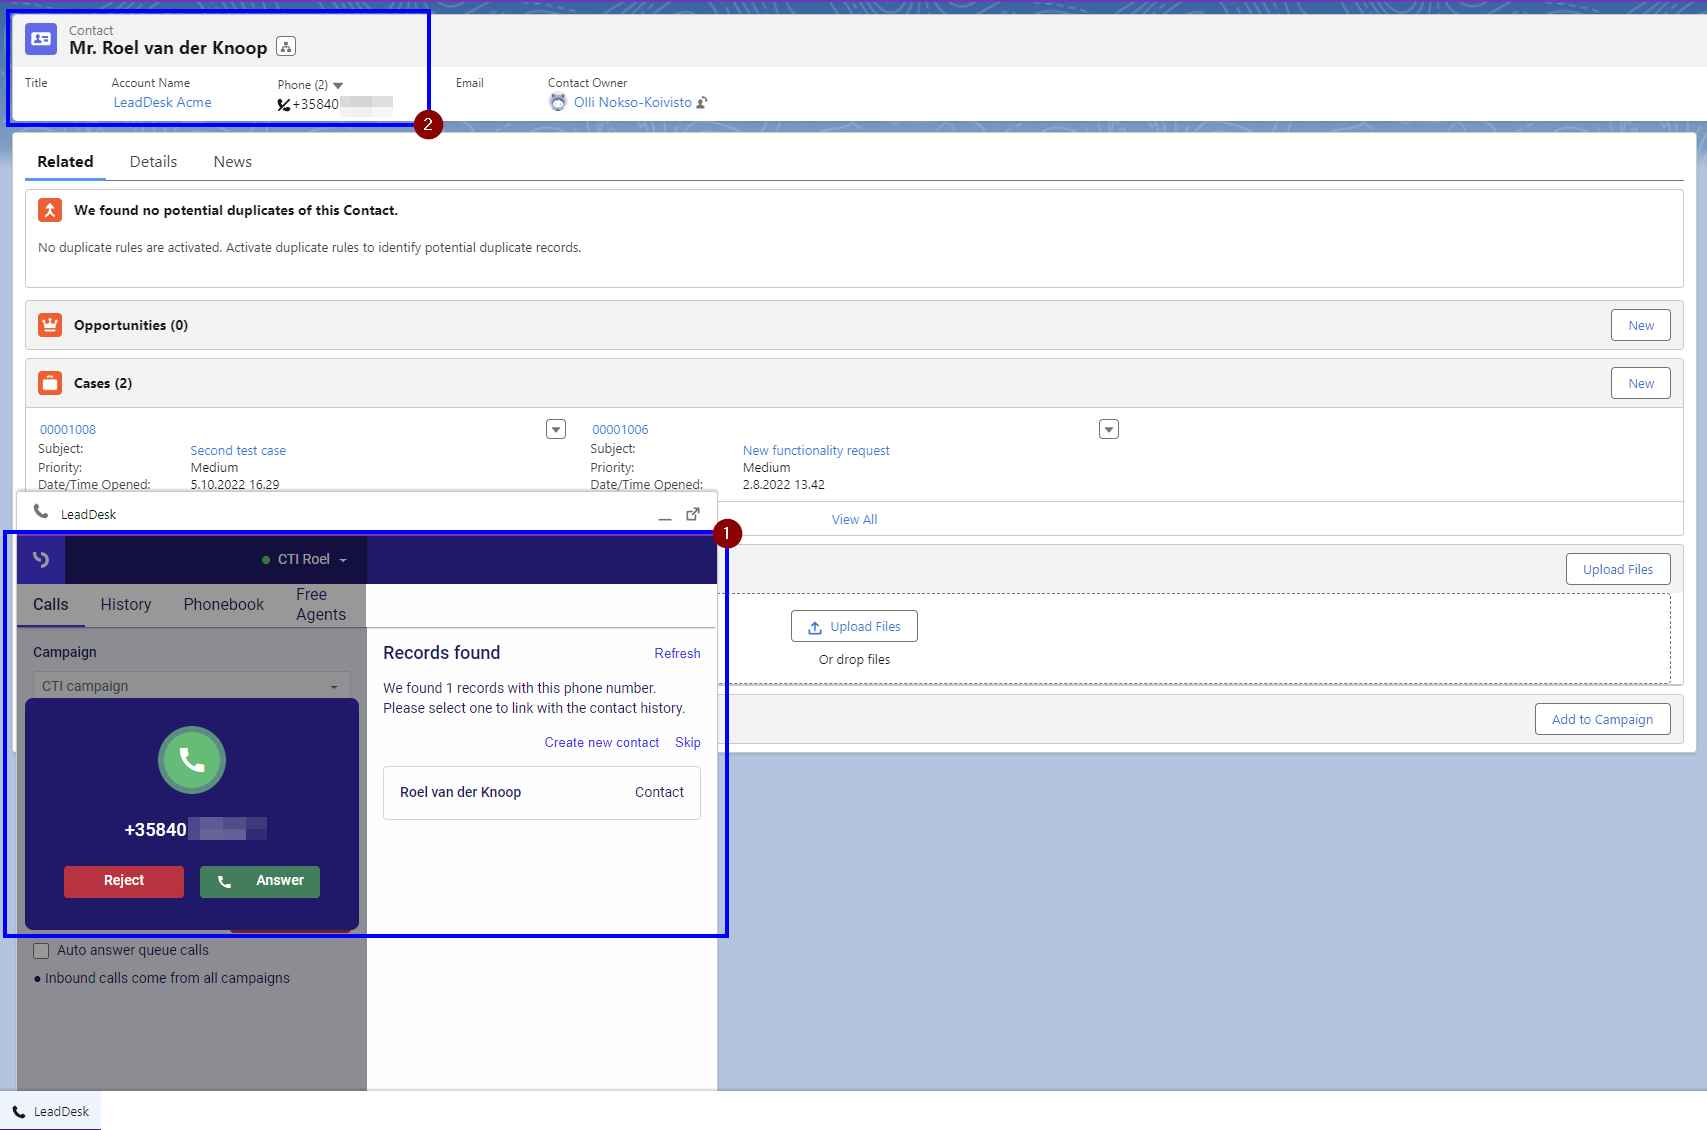Click the Opportunities crown icon
Screen dimensions: 1707x1130
[x=50, y=325]
